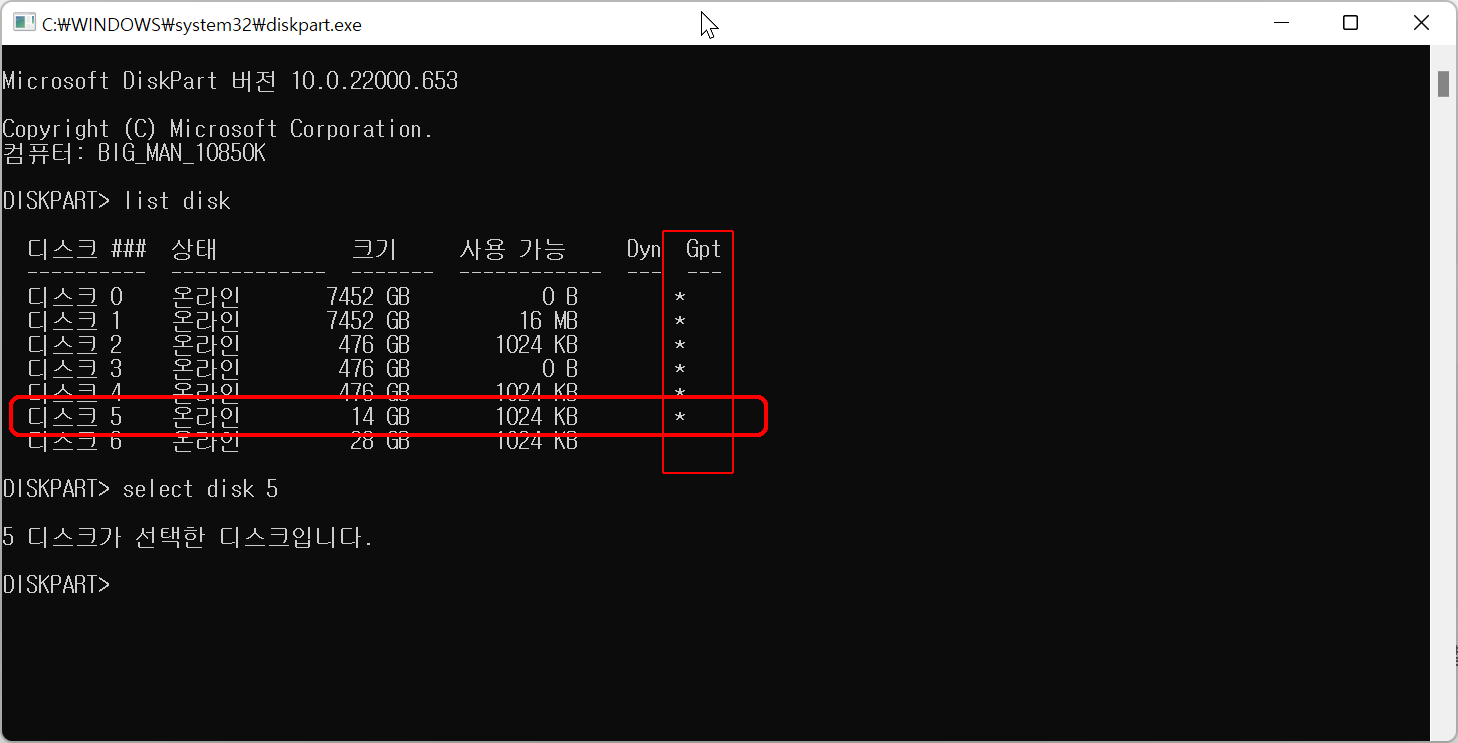
Task: Click the 'Copyright (C) Microsoft Corporation.' line
Action: (218, 129)
